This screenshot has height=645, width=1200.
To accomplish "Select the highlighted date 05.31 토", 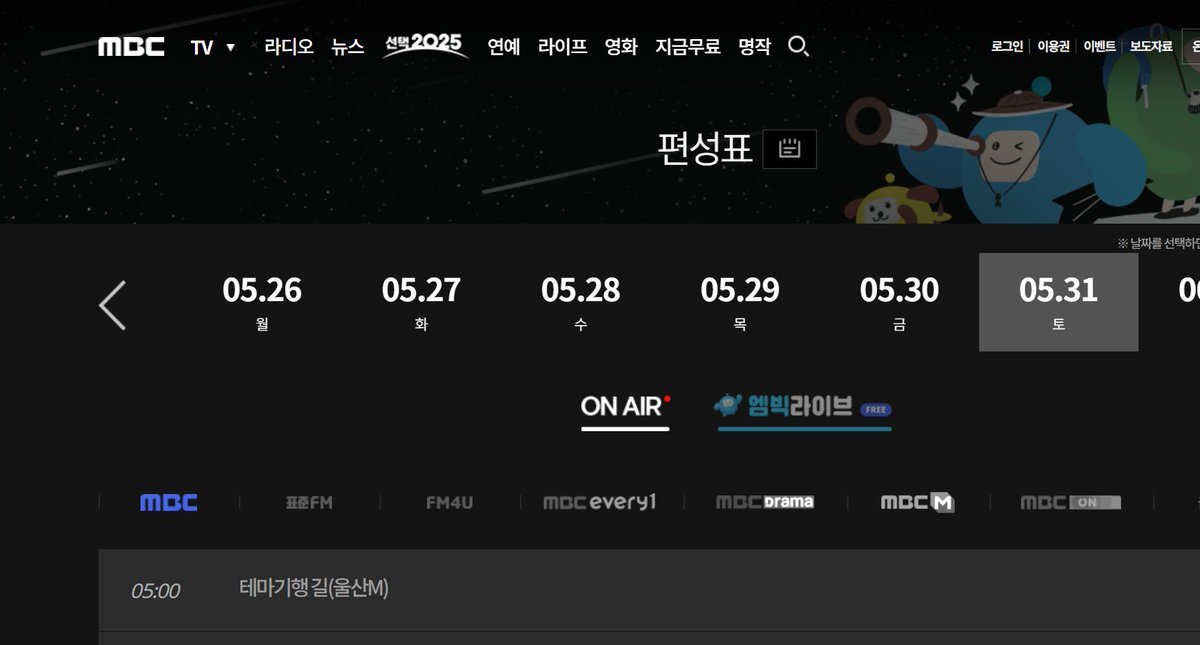I will pos(1058,302).
